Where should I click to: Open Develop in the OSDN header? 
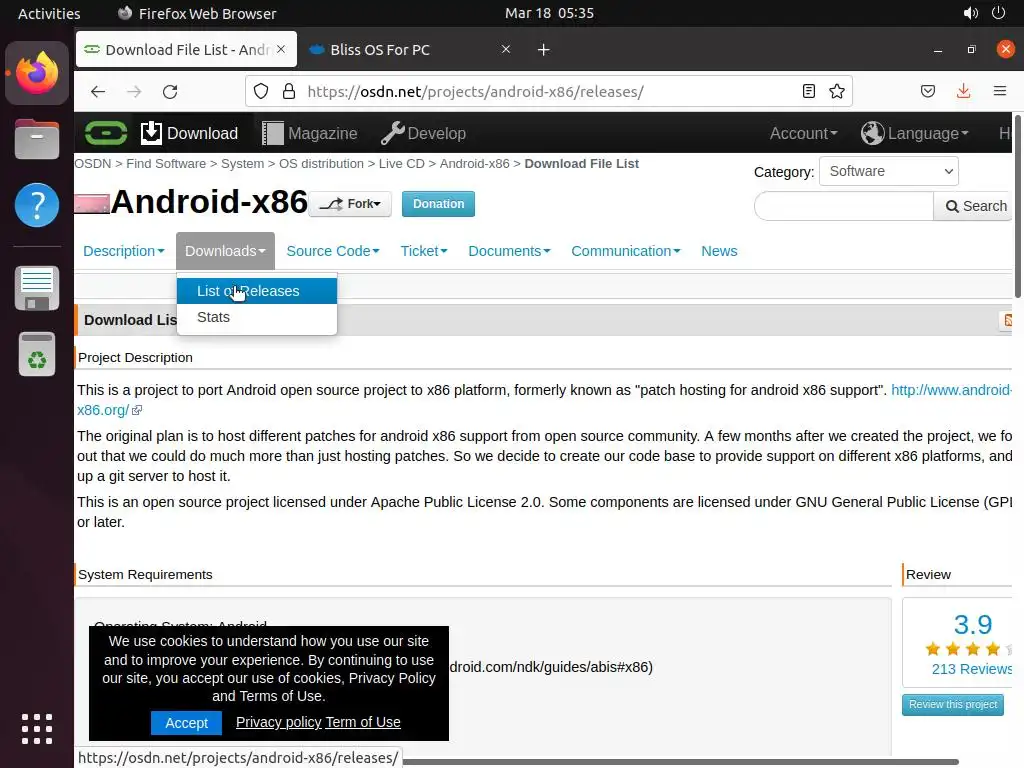[x=423, y=133]
